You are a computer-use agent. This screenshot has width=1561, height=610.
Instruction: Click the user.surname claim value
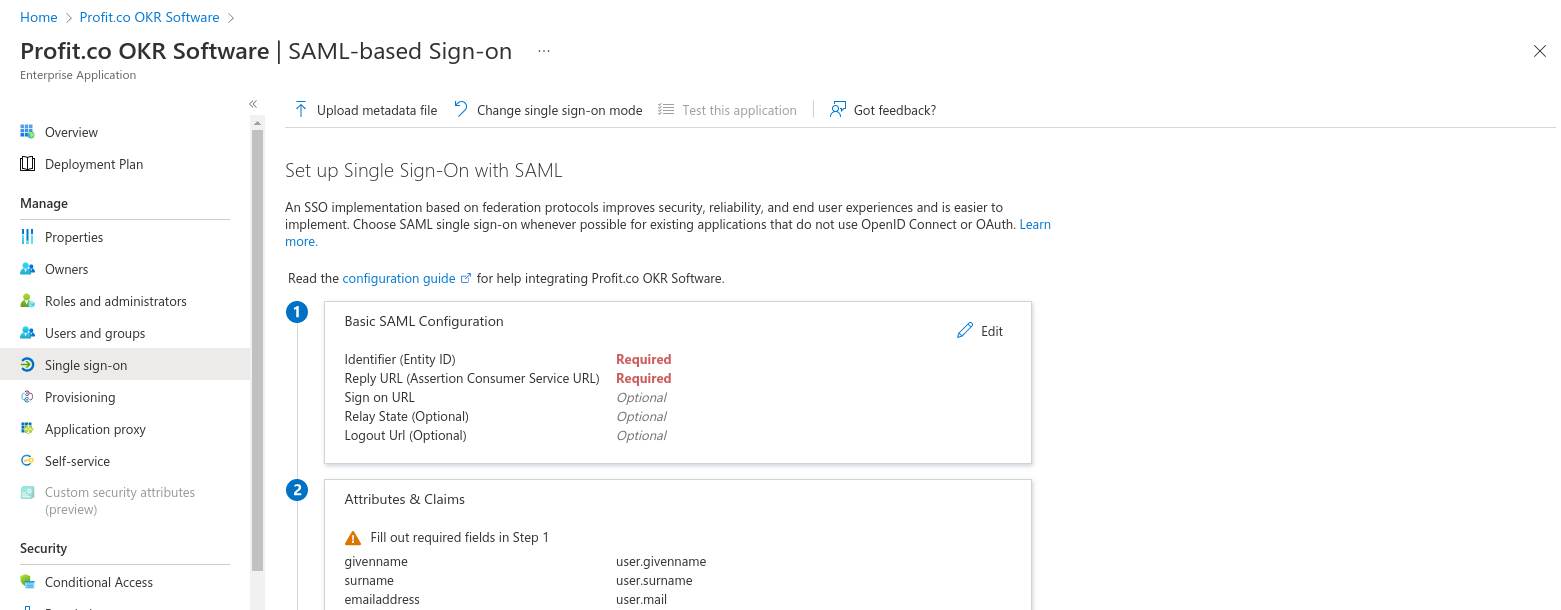pos(654,580)
